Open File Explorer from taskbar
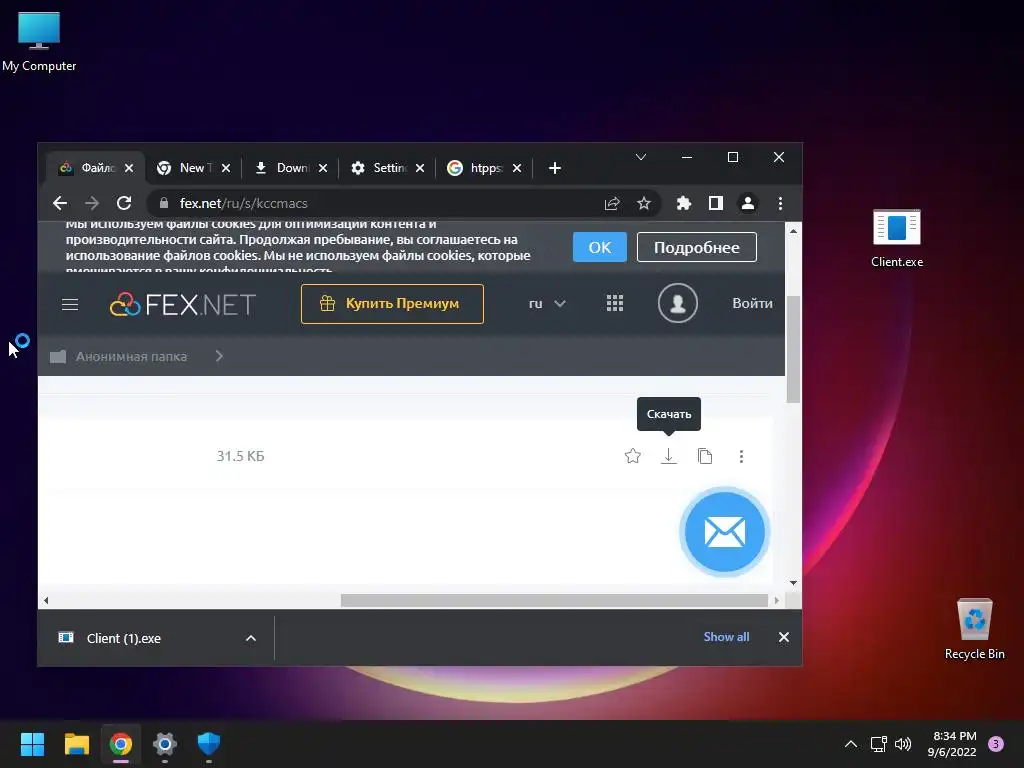Viewport: 1024px width, 768px height. (76, 744)
